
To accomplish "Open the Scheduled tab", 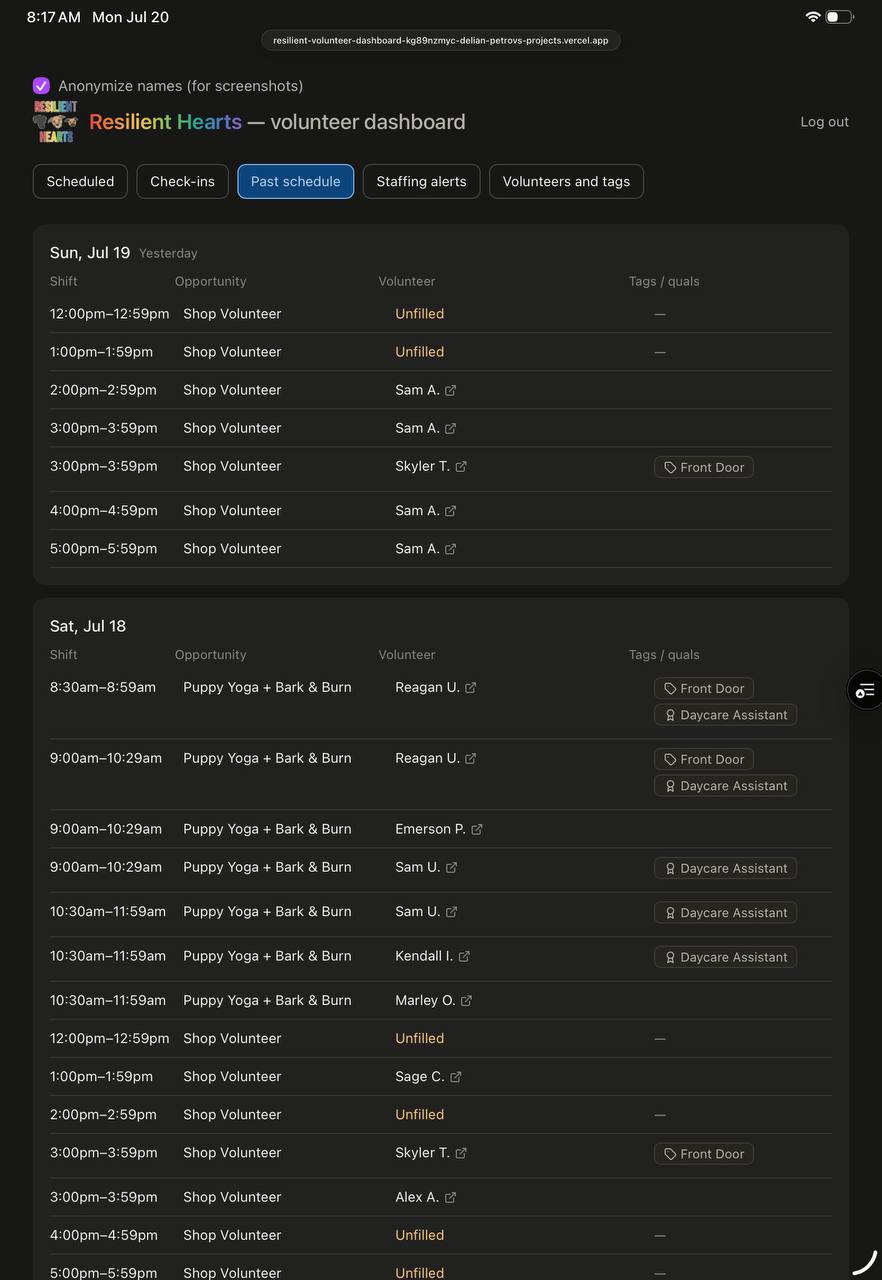I will 80,181.
